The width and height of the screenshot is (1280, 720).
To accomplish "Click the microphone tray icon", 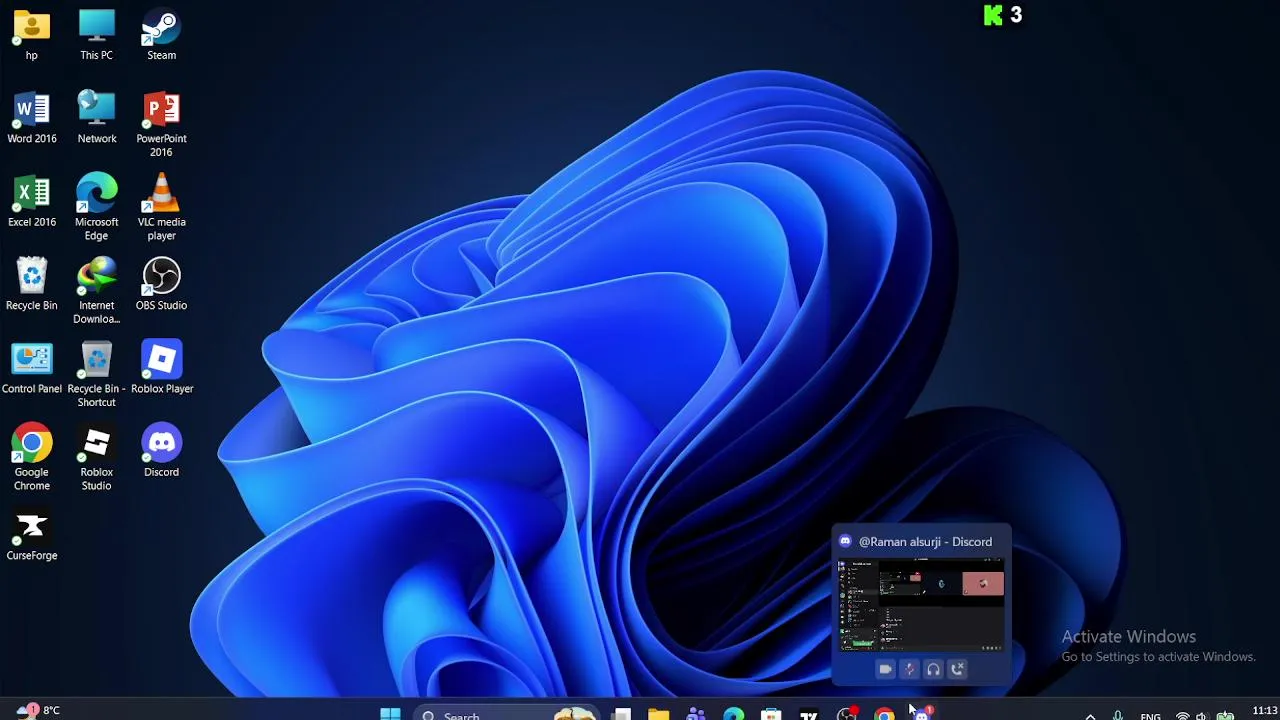I will click(x=1118, y=715).
